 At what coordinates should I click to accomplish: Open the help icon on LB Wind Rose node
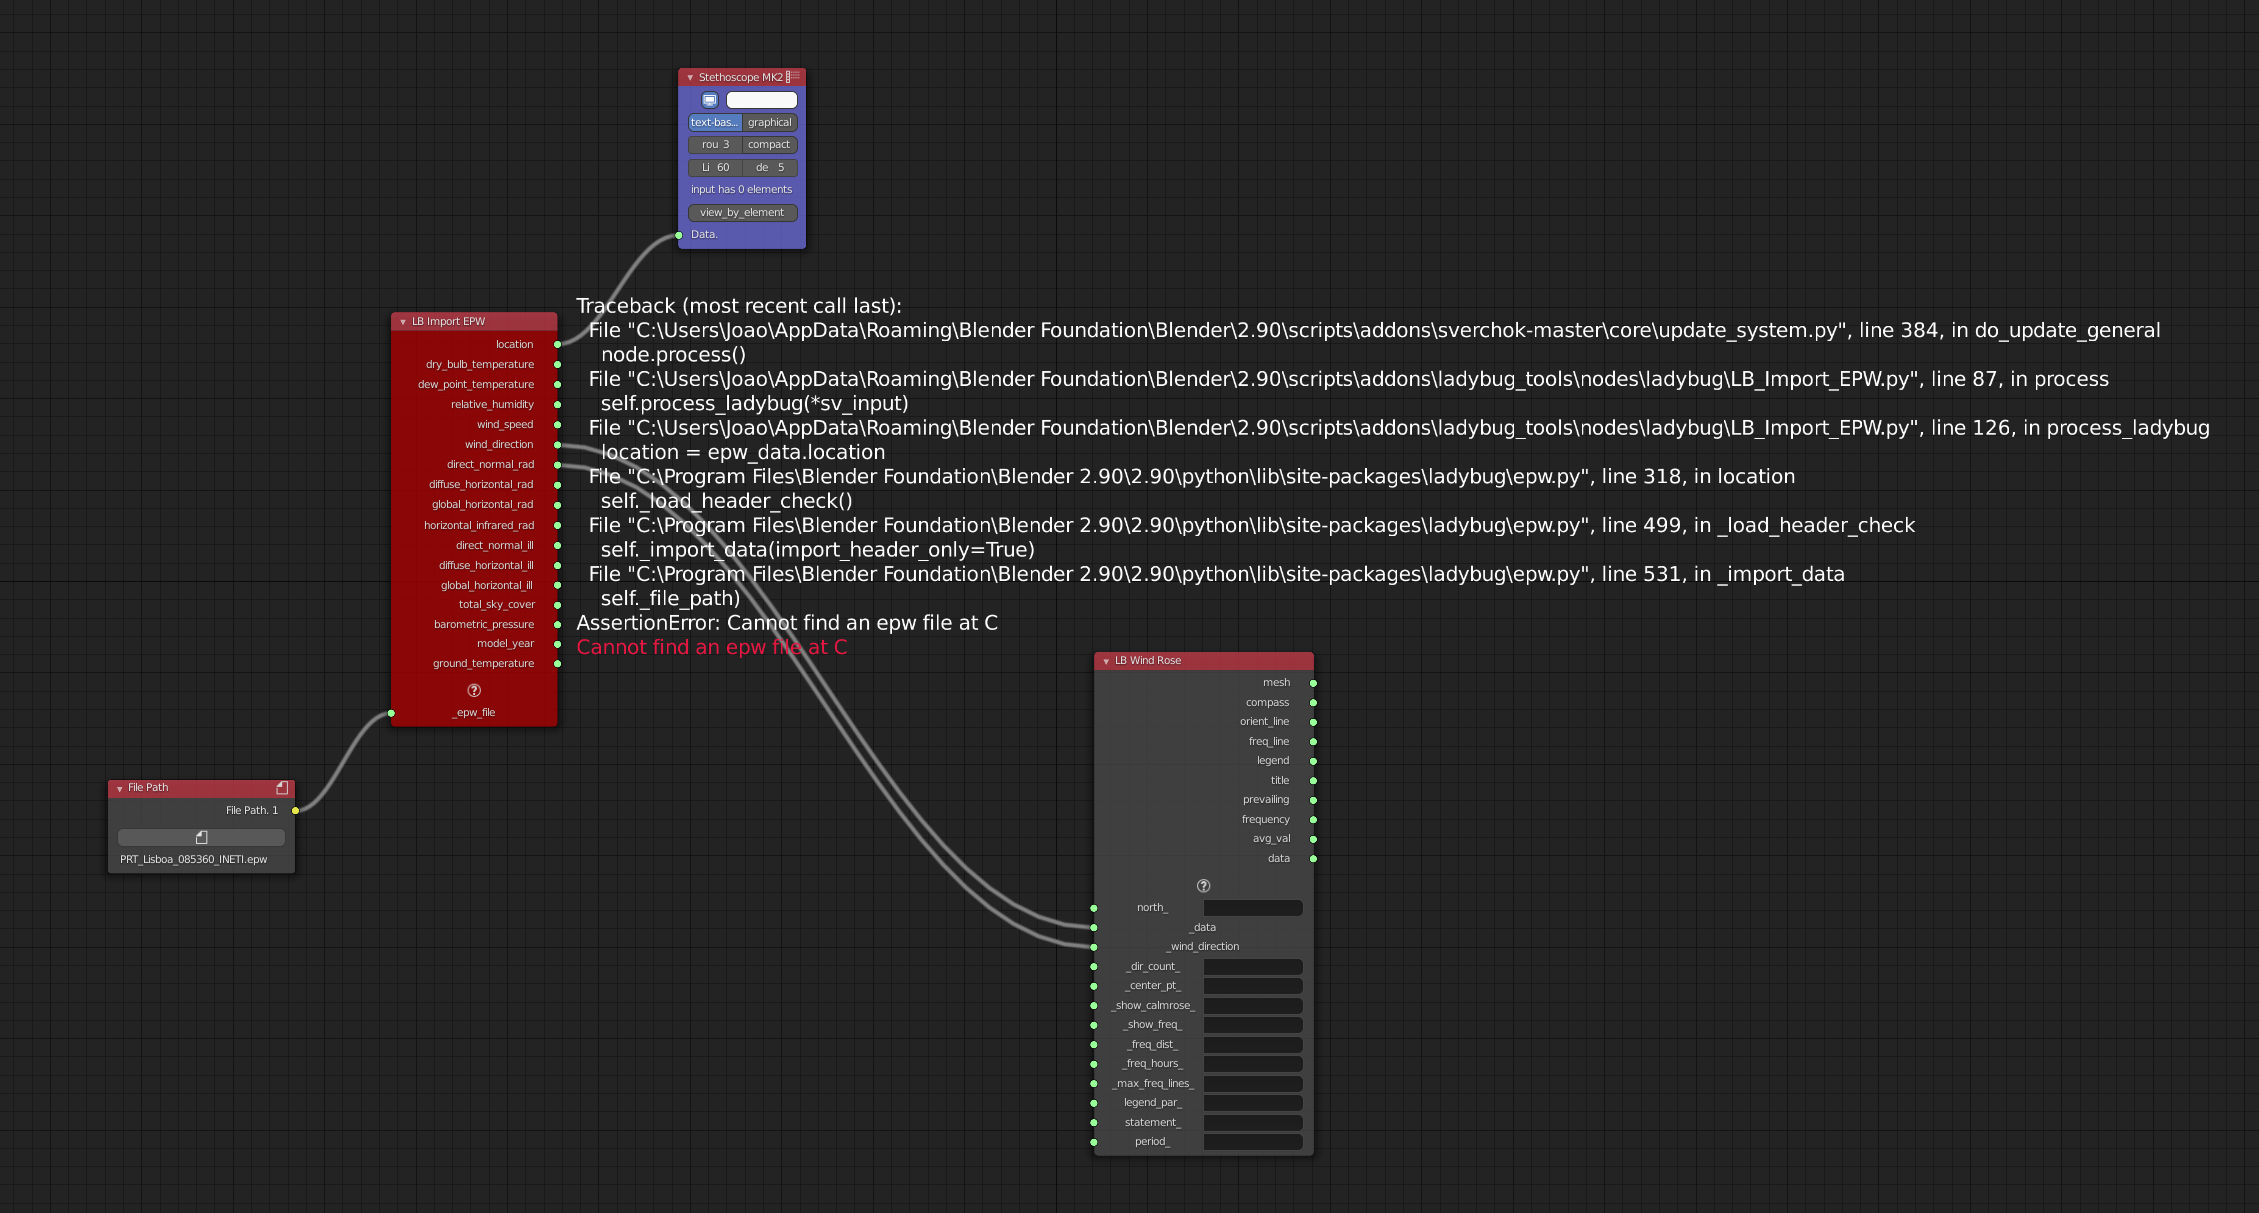point(1203,885)
